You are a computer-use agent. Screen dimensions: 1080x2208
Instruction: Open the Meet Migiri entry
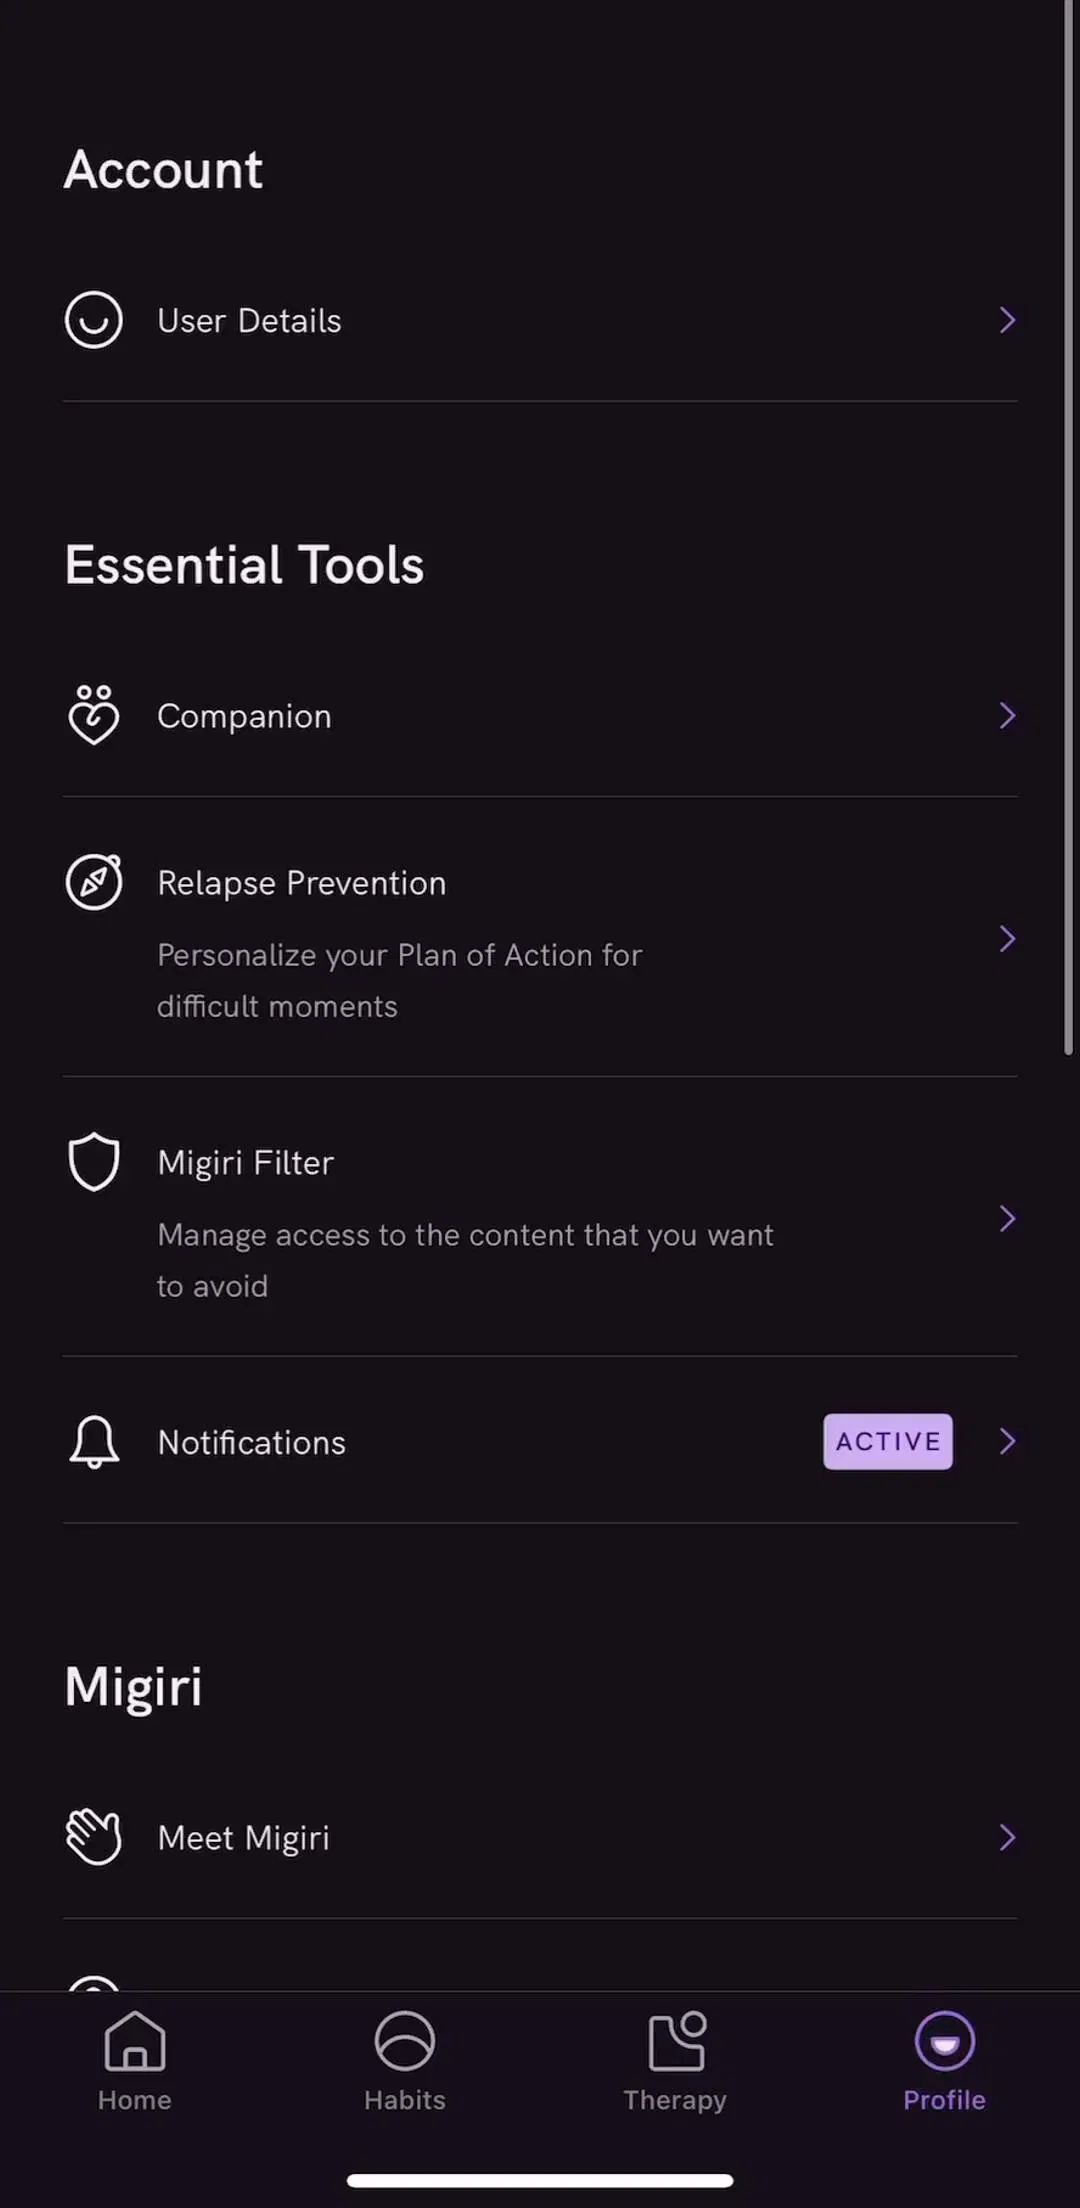540,1837
